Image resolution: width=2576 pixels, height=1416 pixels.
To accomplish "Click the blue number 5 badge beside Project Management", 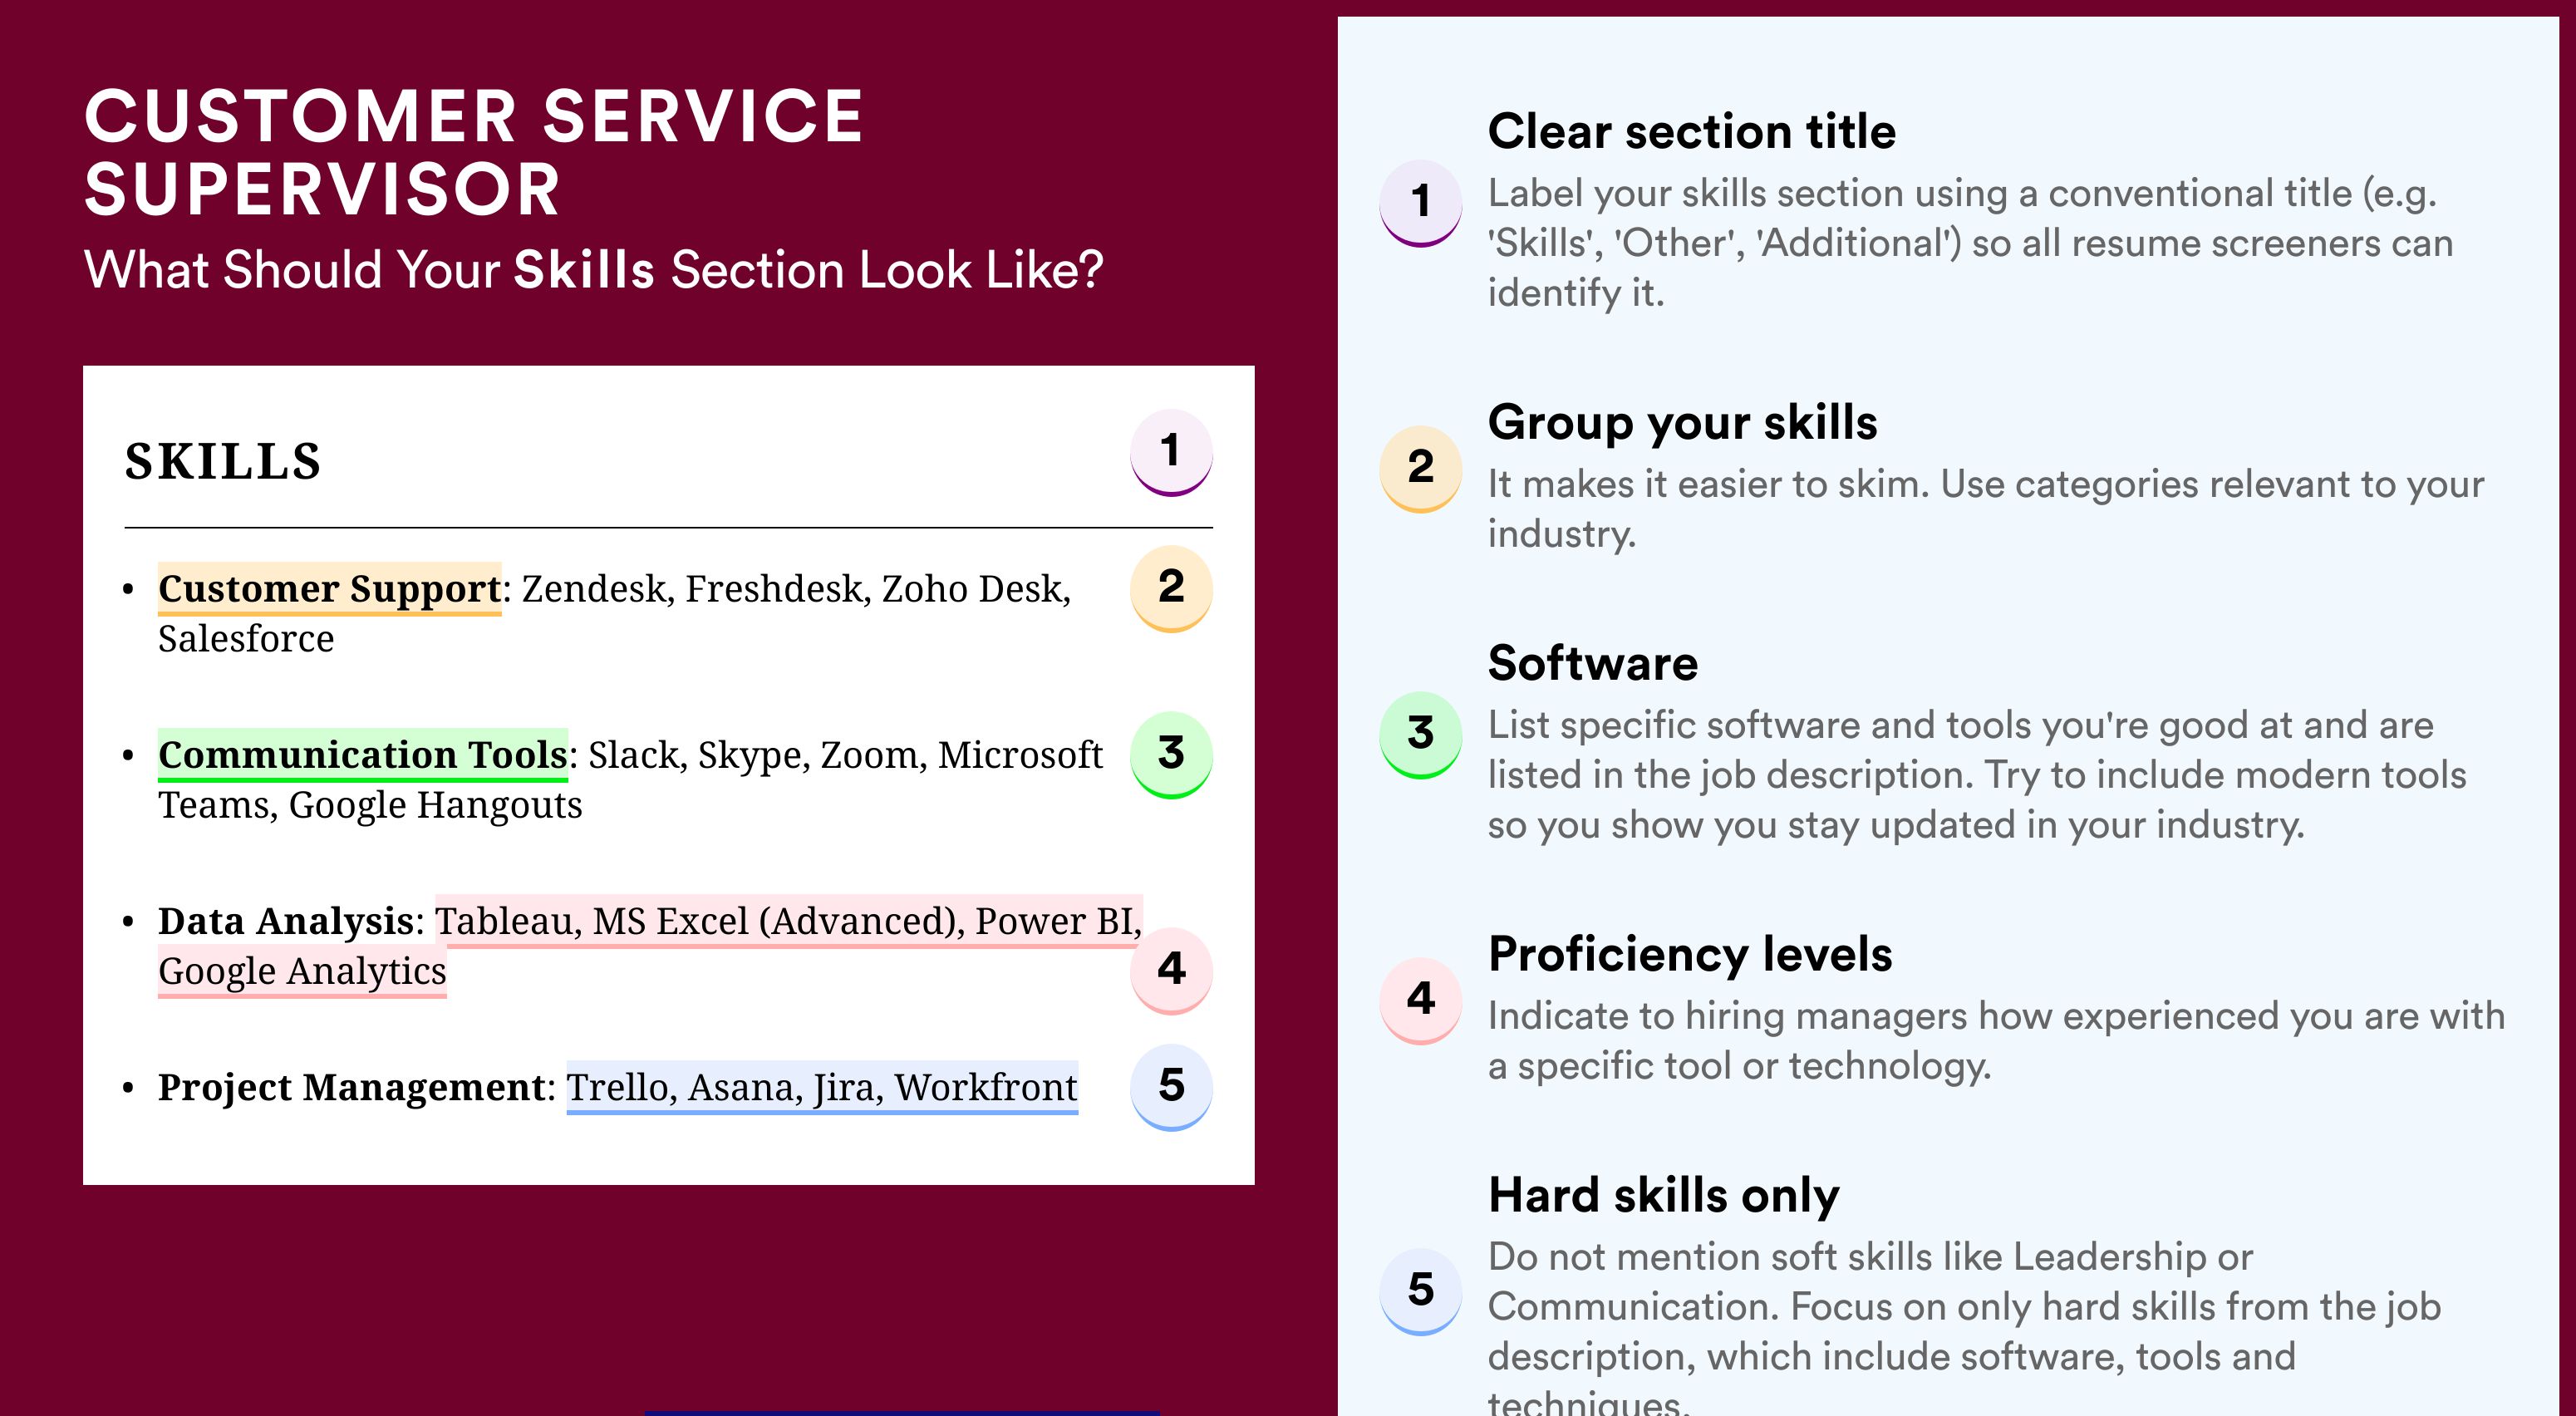I will (1171, 1087).
